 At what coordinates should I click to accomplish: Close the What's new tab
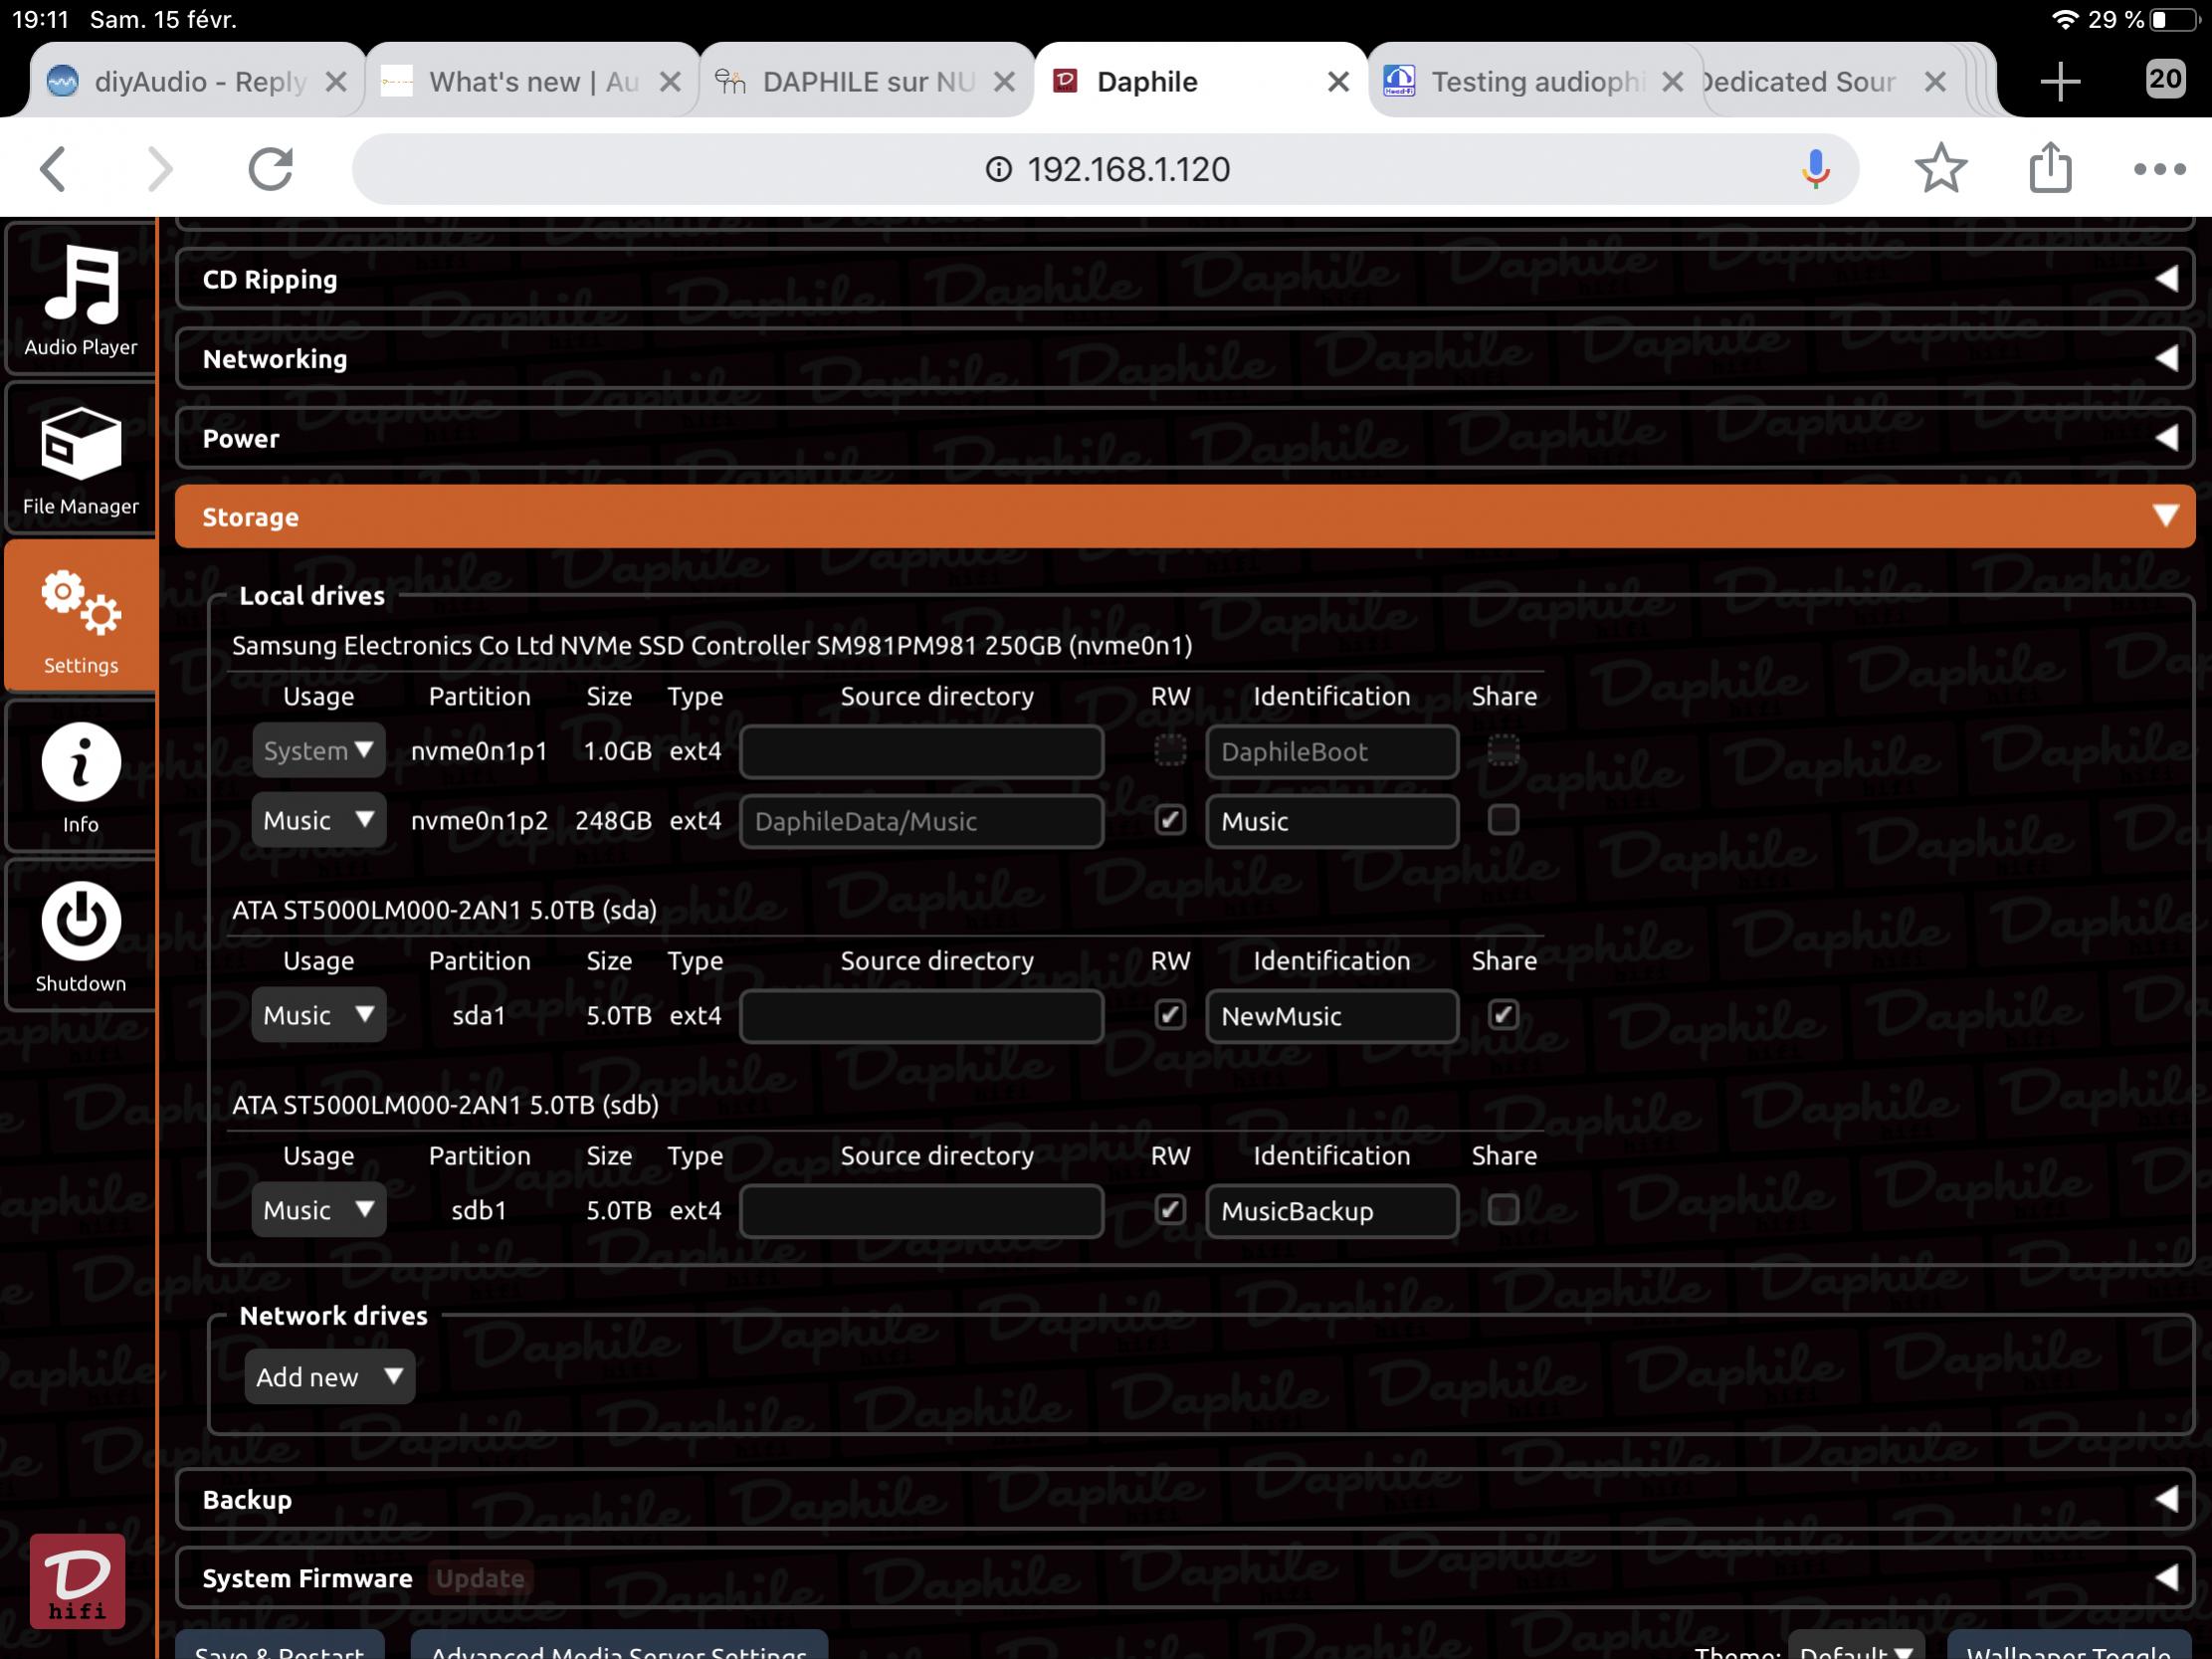[x=670, y=82]
